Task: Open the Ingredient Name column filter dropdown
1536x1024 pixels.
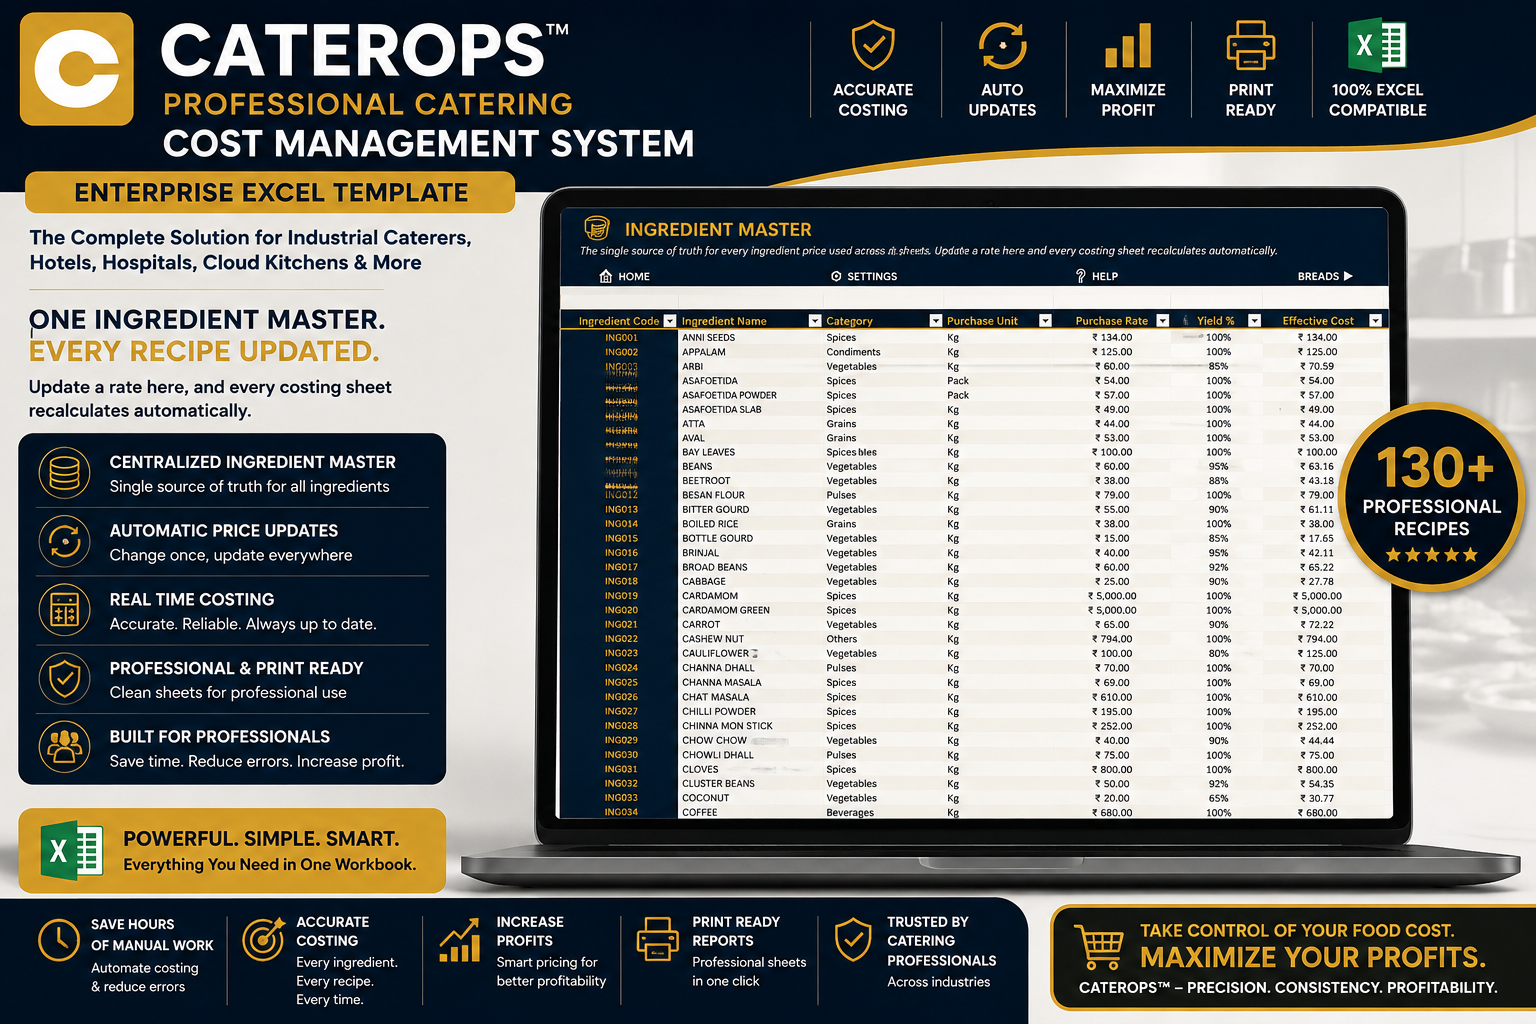Action: pyautogui.click(x=815, y=321)
